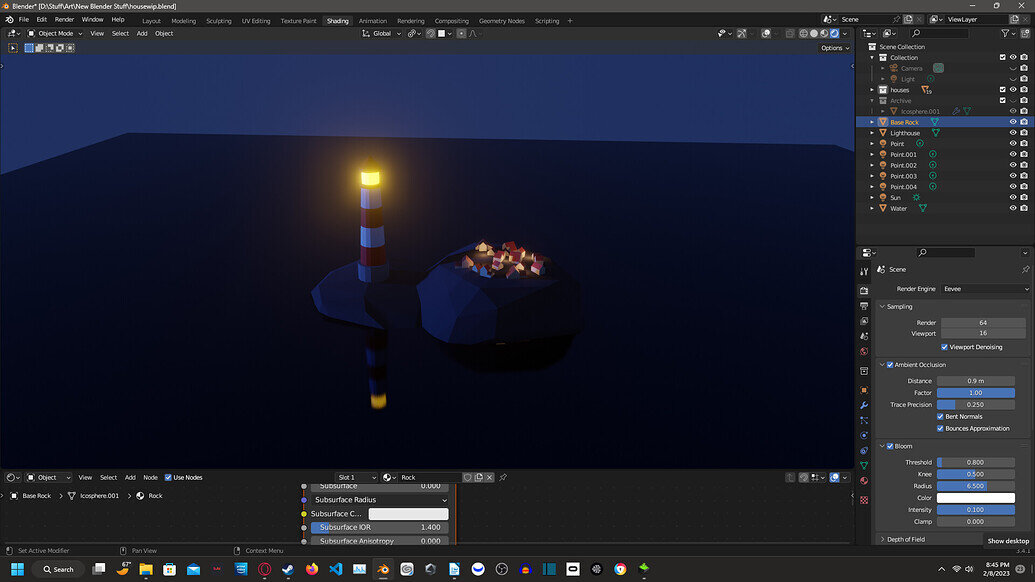Pin the Scene properties panel
Screen dimensions: 1035x582
(1025, 269)
